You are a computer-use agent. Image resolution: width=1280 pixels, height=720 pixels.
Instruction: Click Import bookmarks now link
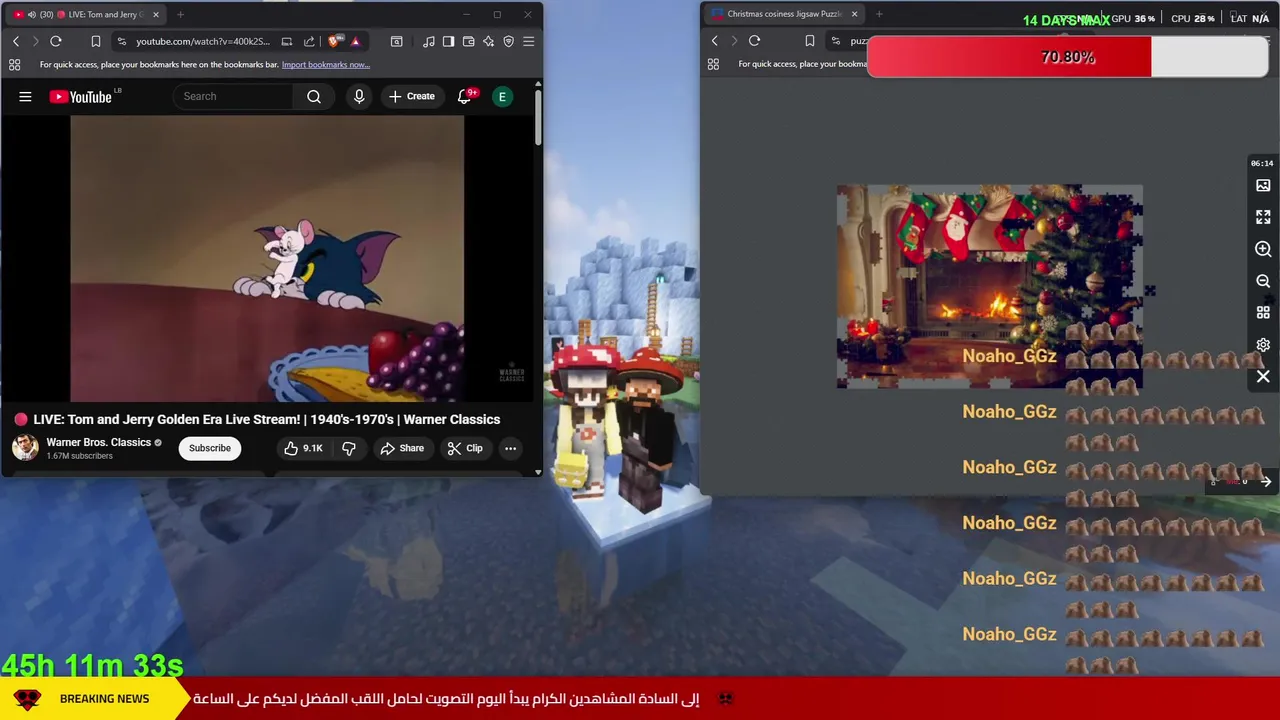coord(326,65)
